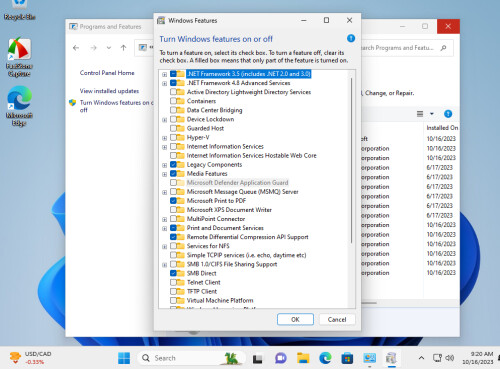
Task: Open the help icon in Programs and Features
Action: click(448, 114)
